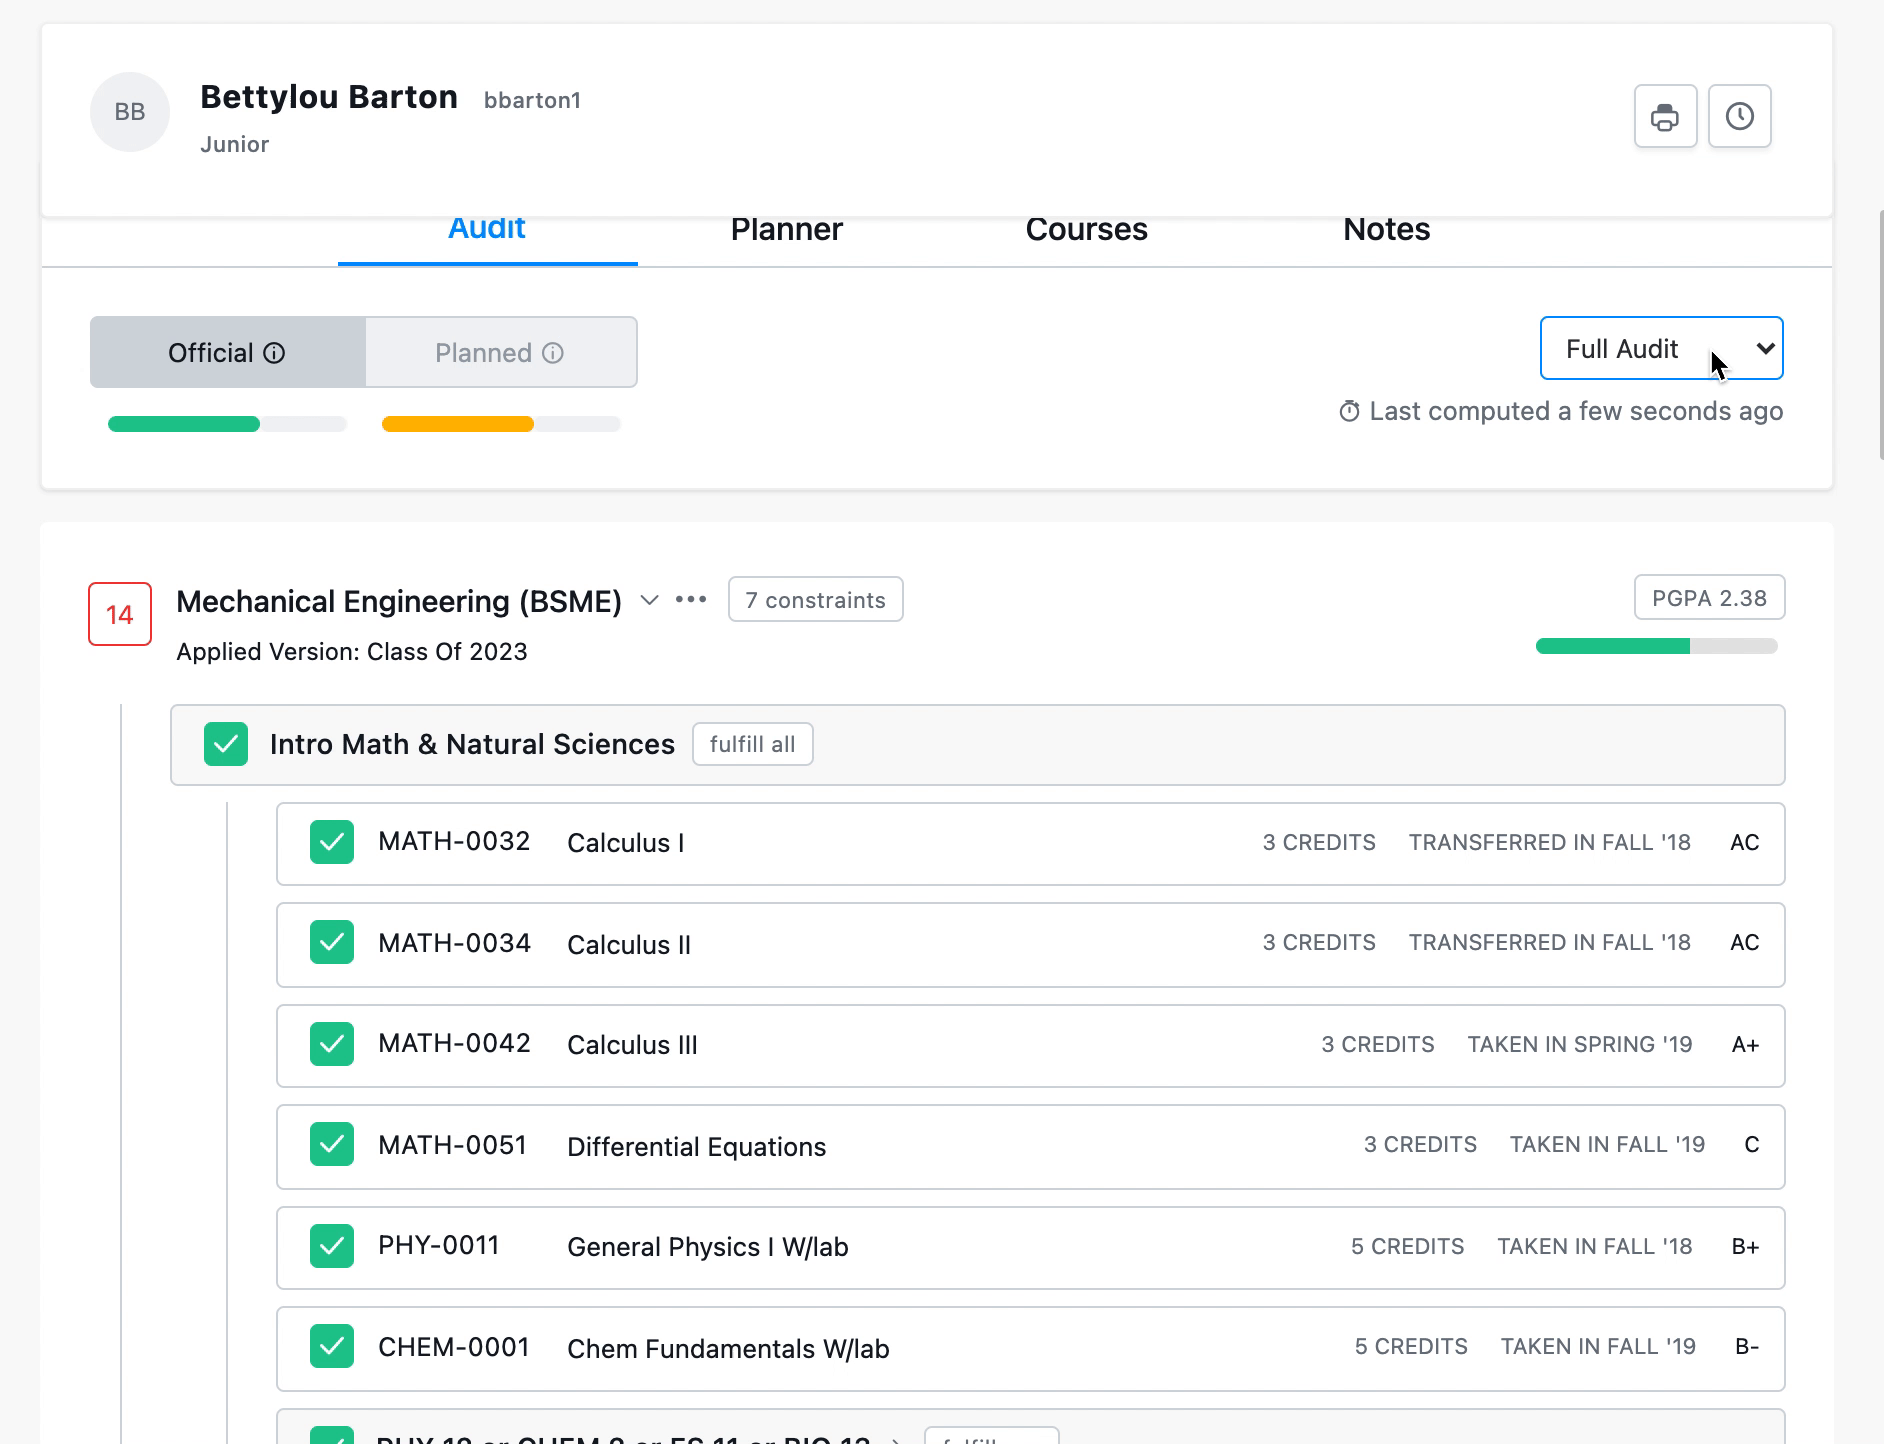Click the Calculus III course title
1884x1444 pixels.
tap(632, 1045)
